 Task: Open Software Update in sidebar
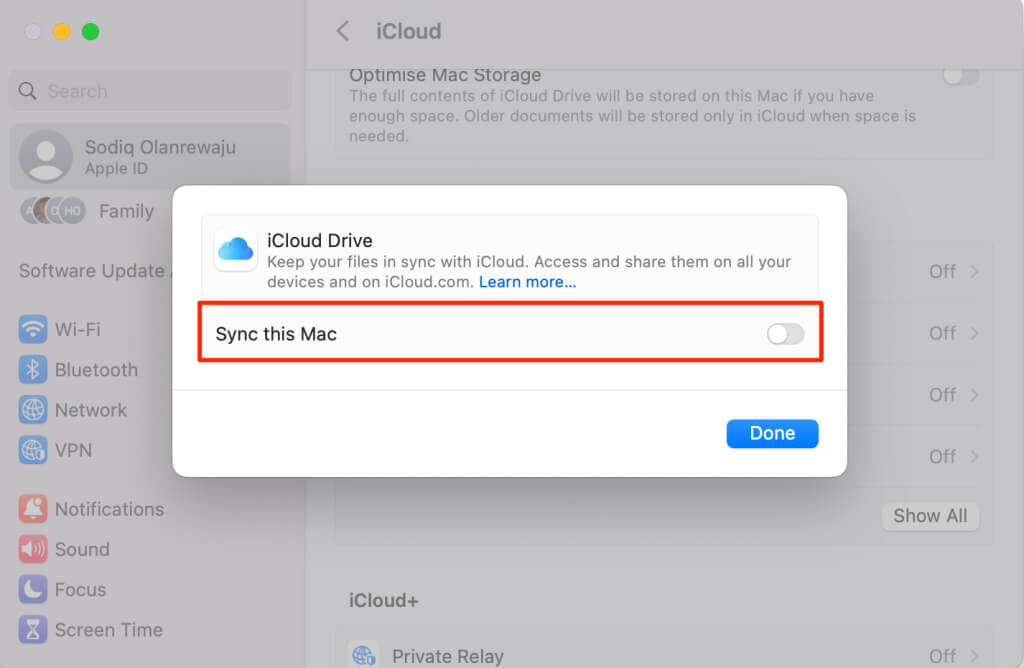pyautogui.click(x=91, y=271)
